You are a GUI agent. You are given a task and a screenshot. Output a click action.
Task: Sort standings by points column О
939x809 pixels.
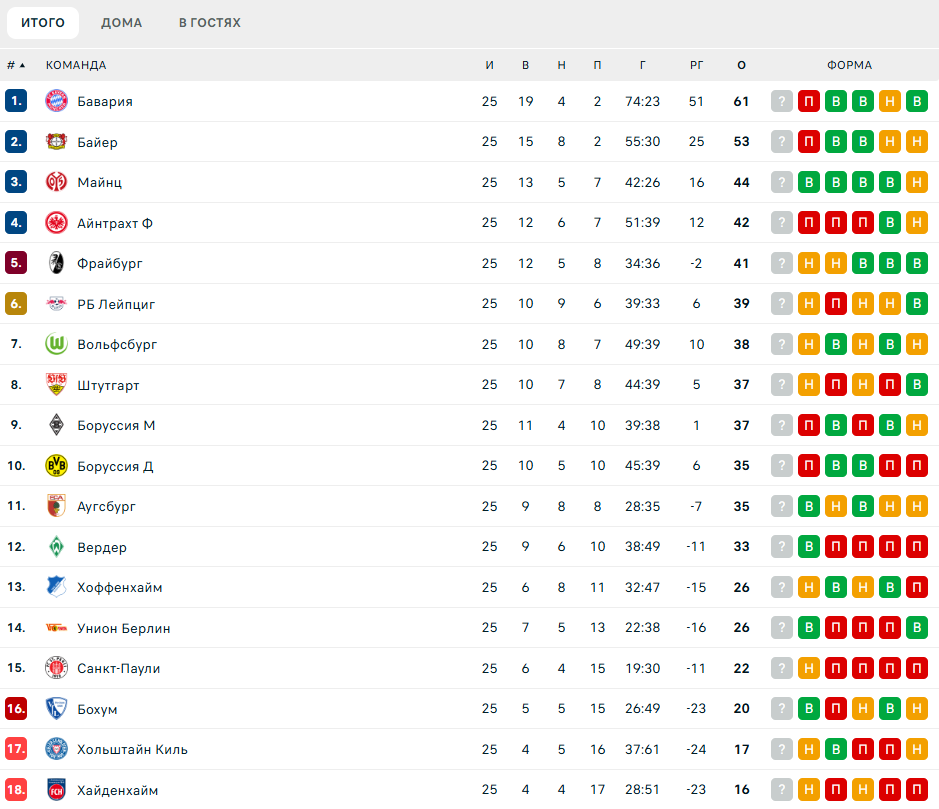point(741,65)
